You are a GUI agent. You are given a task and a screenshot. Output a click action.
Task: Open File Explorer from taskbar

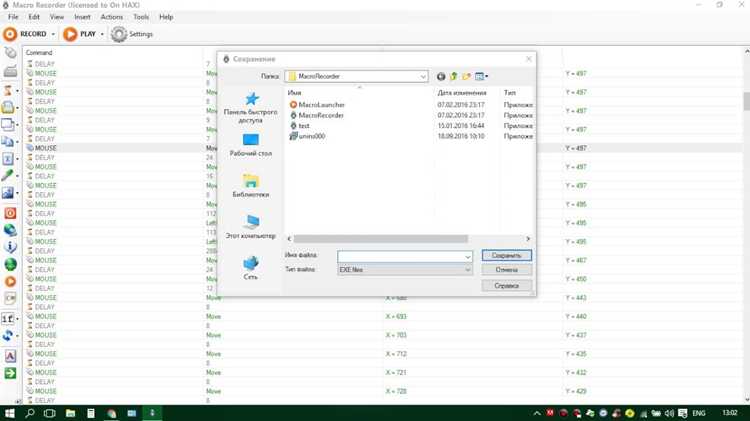70,413
